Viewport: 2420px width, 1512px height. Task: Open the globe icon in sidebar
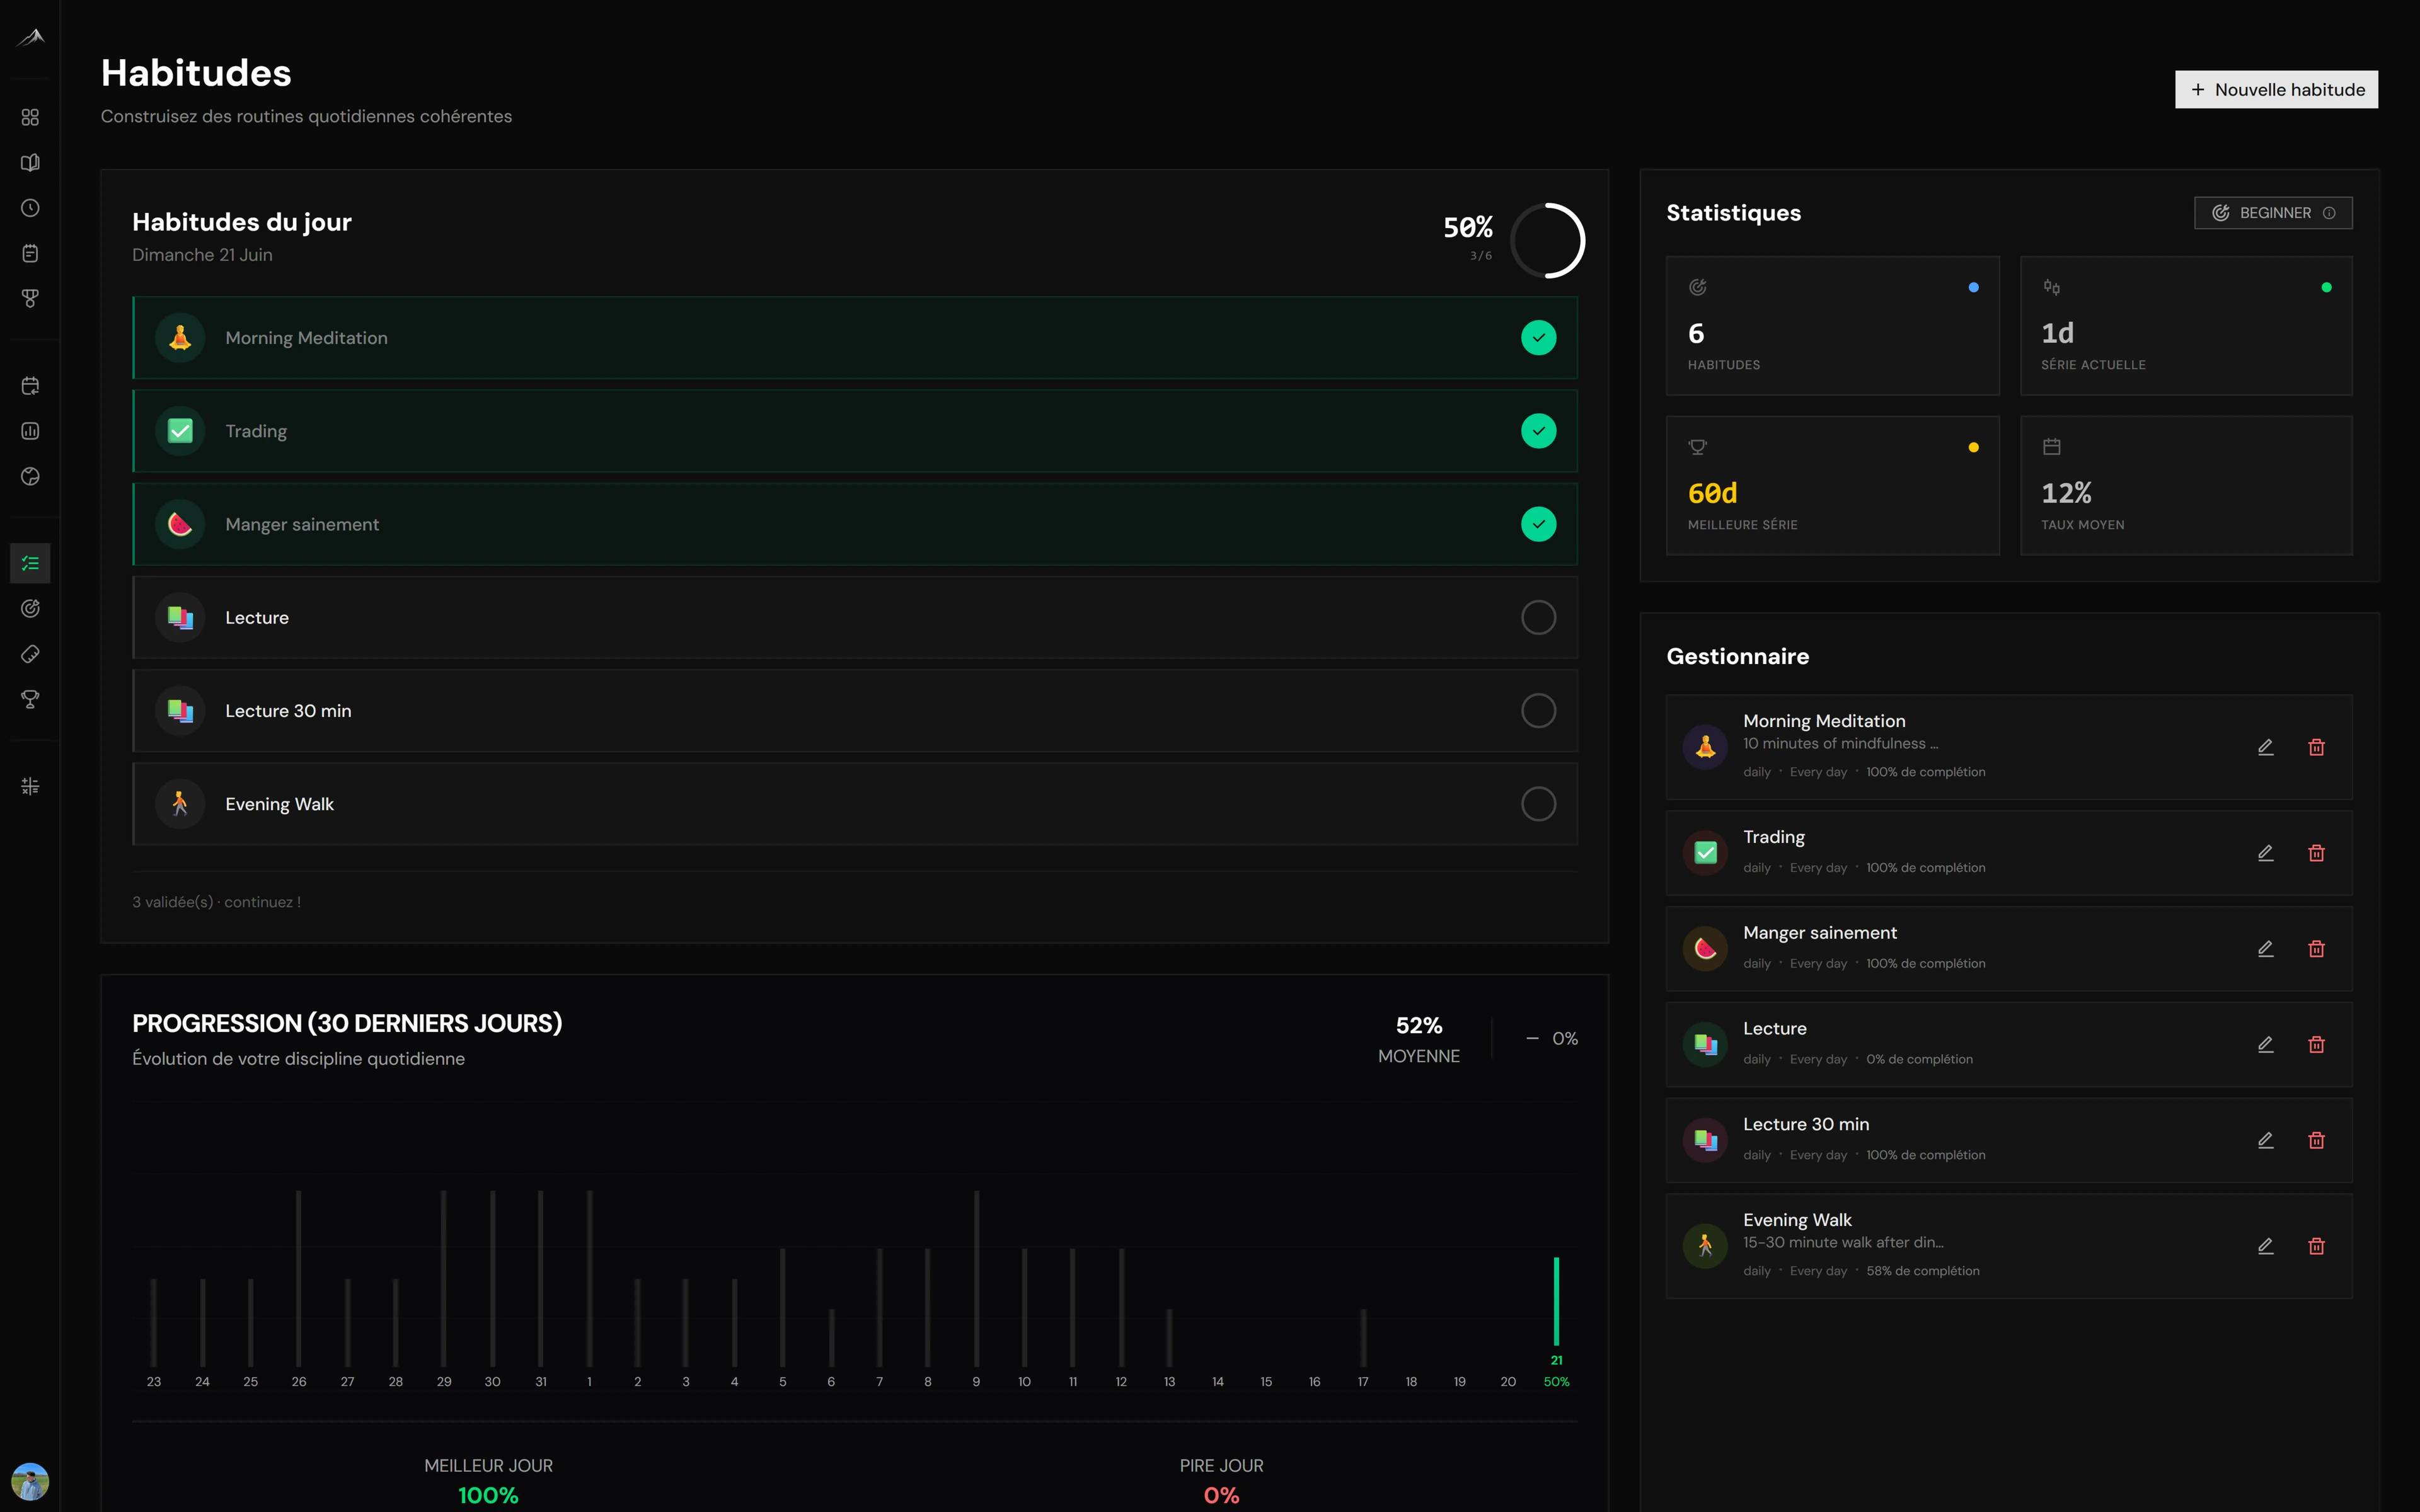[30, 476]
